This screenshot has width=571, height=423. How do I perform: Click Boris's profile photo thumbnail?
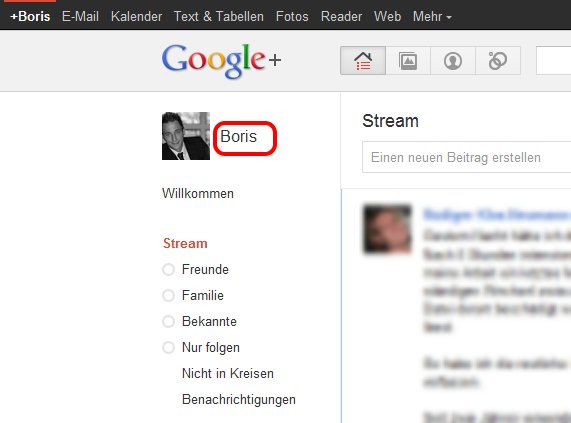tap(186, 136)
